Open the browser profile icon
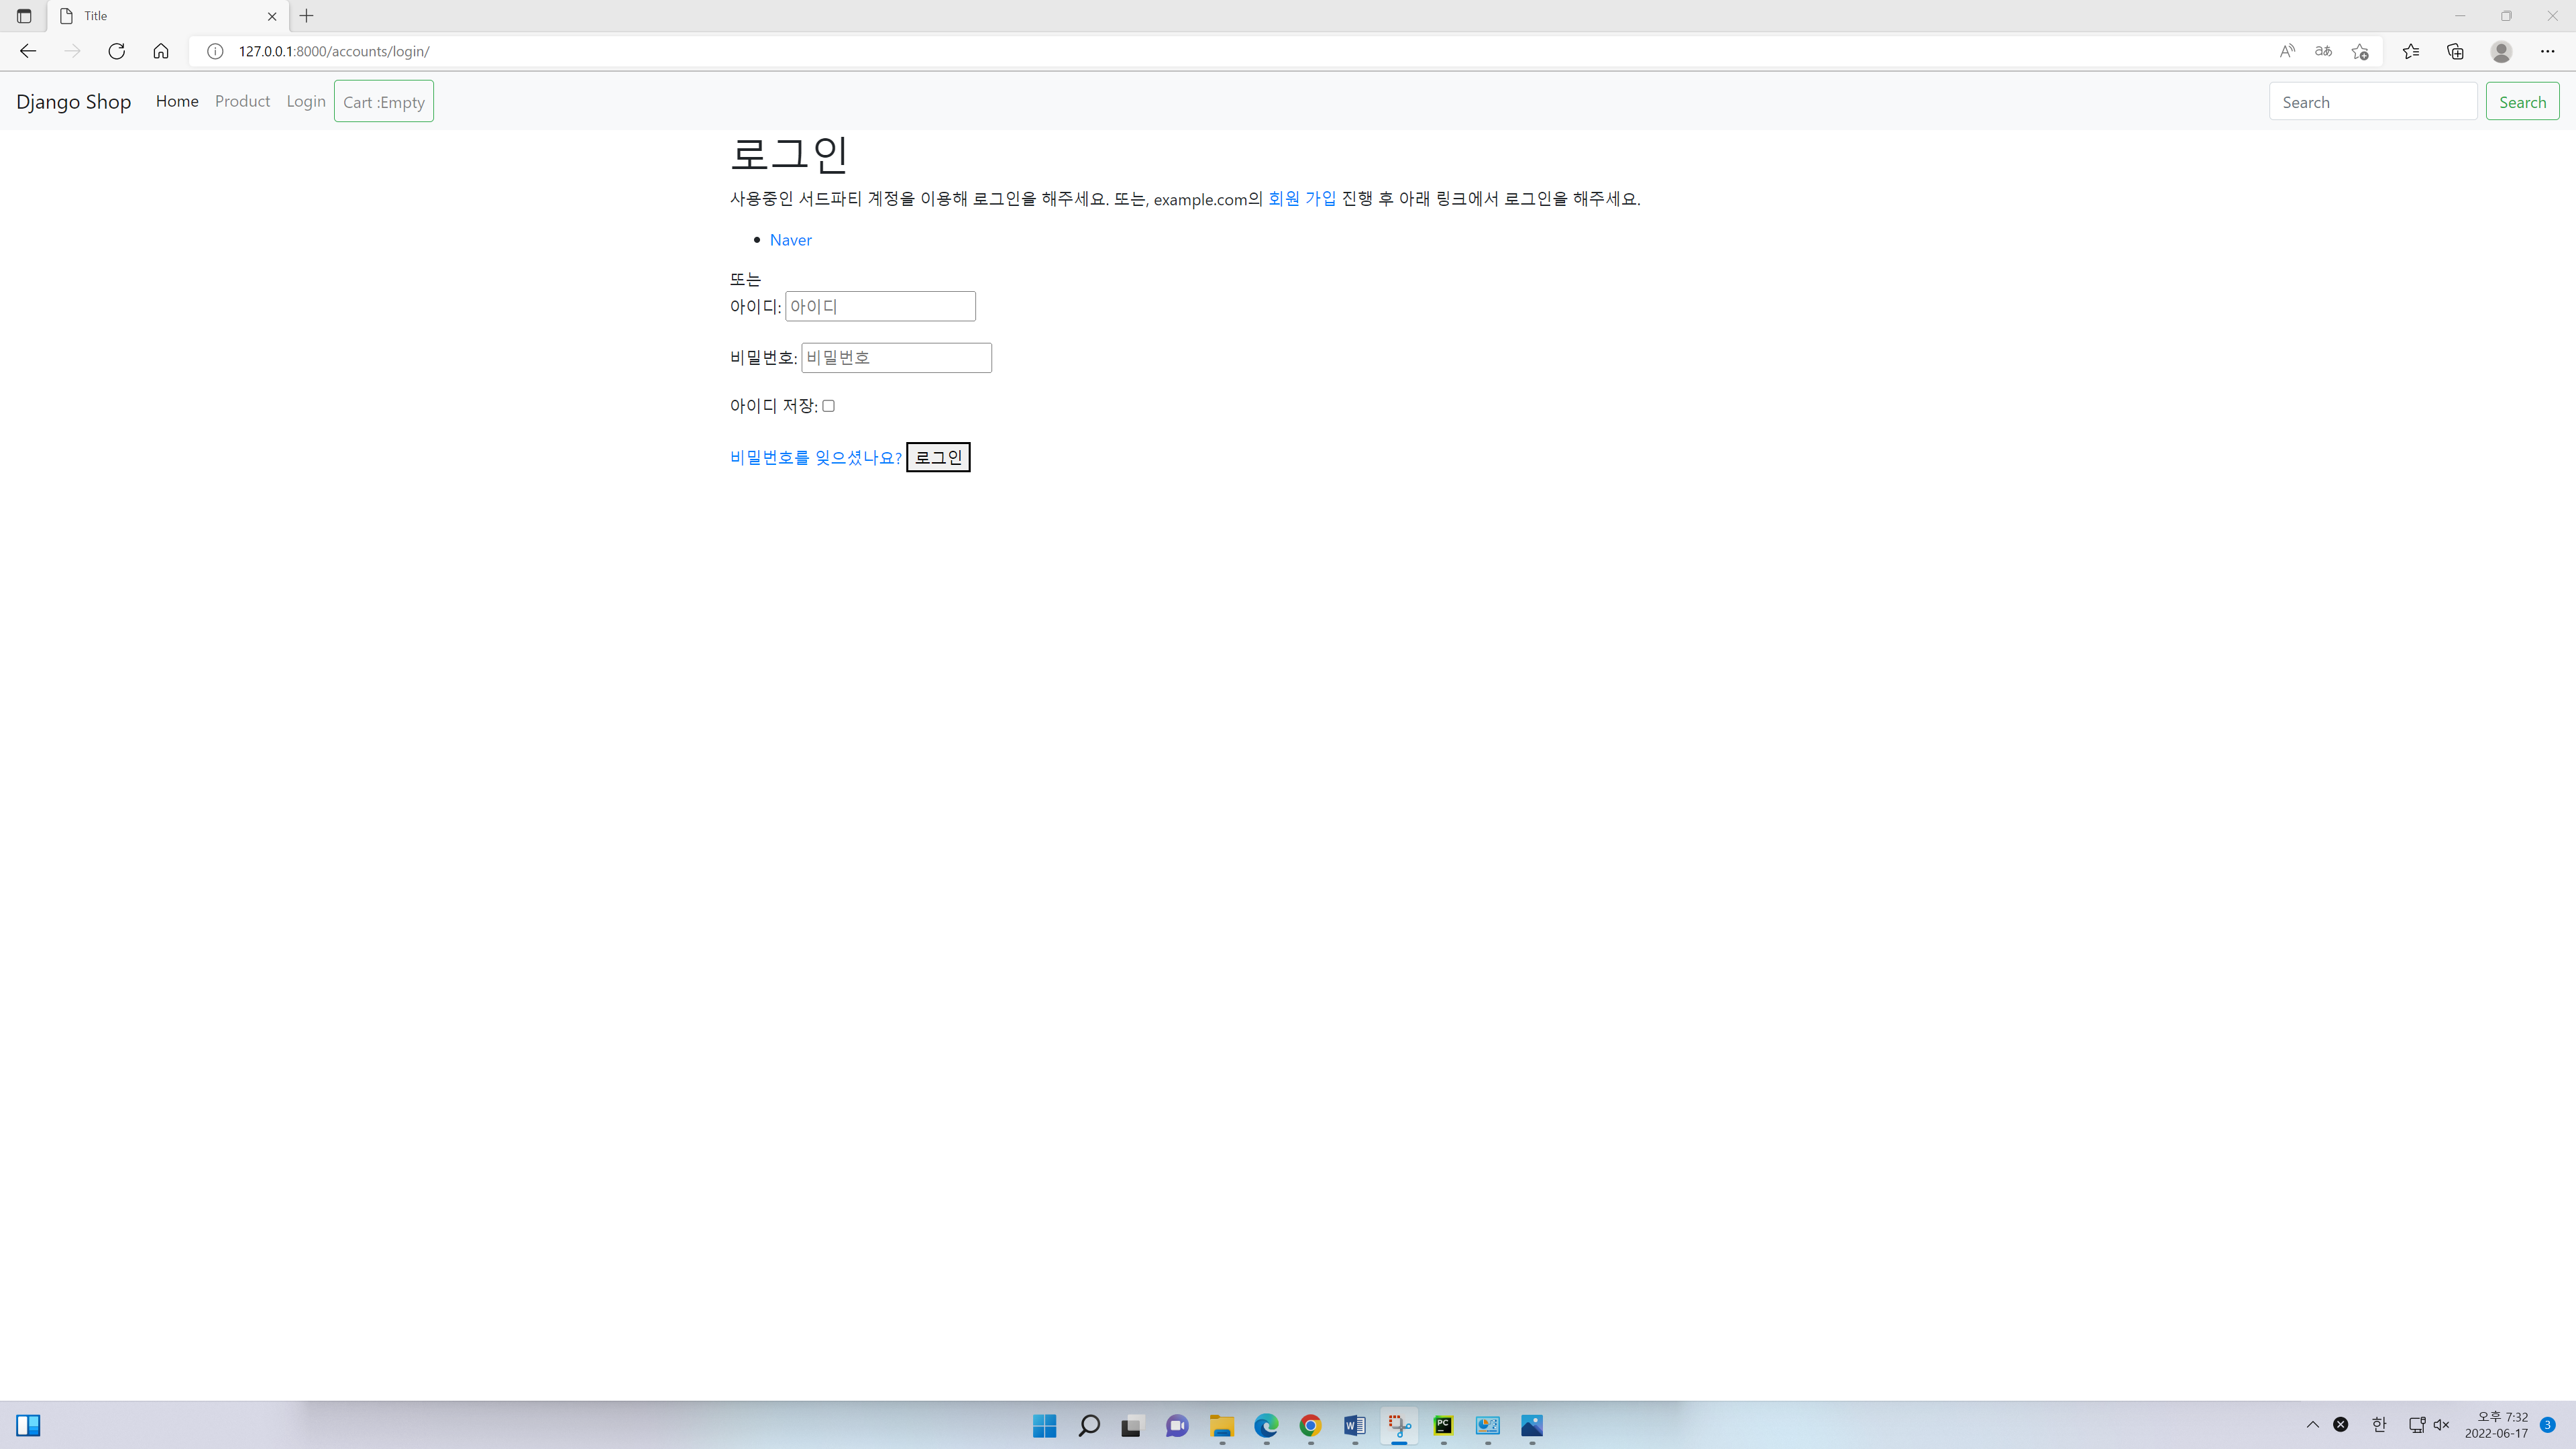Screen dimensions: 2576x1449 coord(2501,51)
